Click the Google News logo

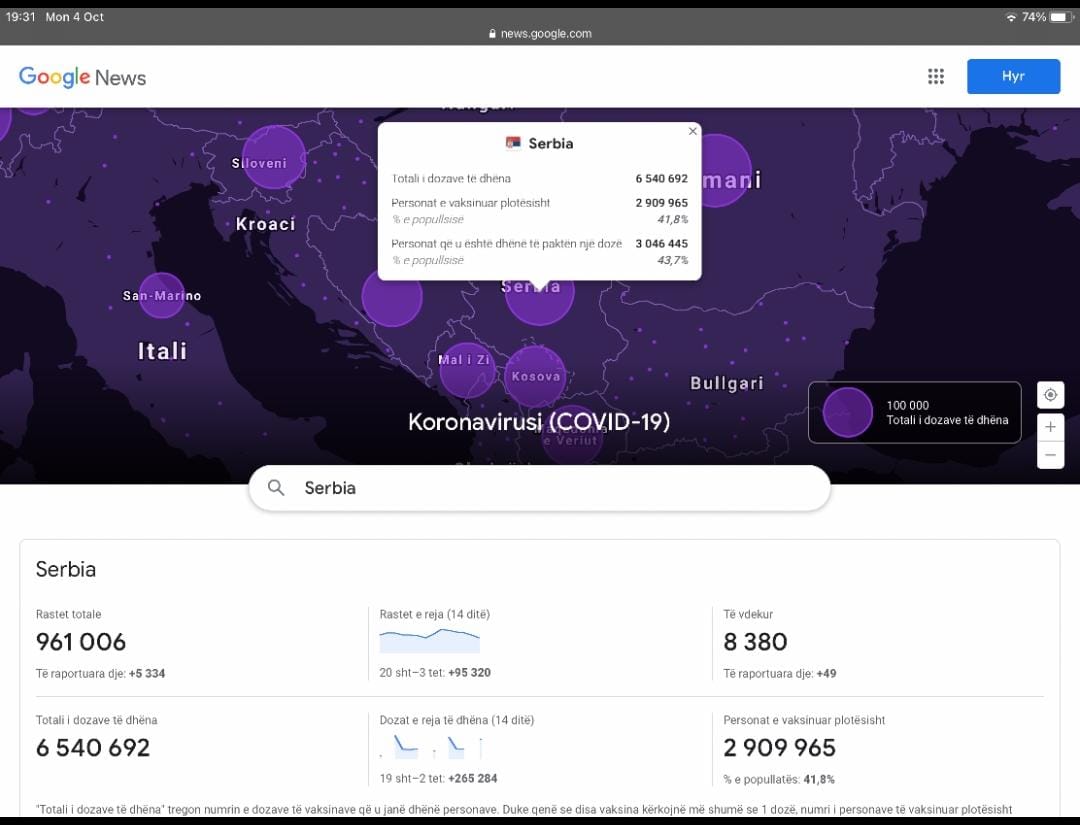(x=82, y=77)
